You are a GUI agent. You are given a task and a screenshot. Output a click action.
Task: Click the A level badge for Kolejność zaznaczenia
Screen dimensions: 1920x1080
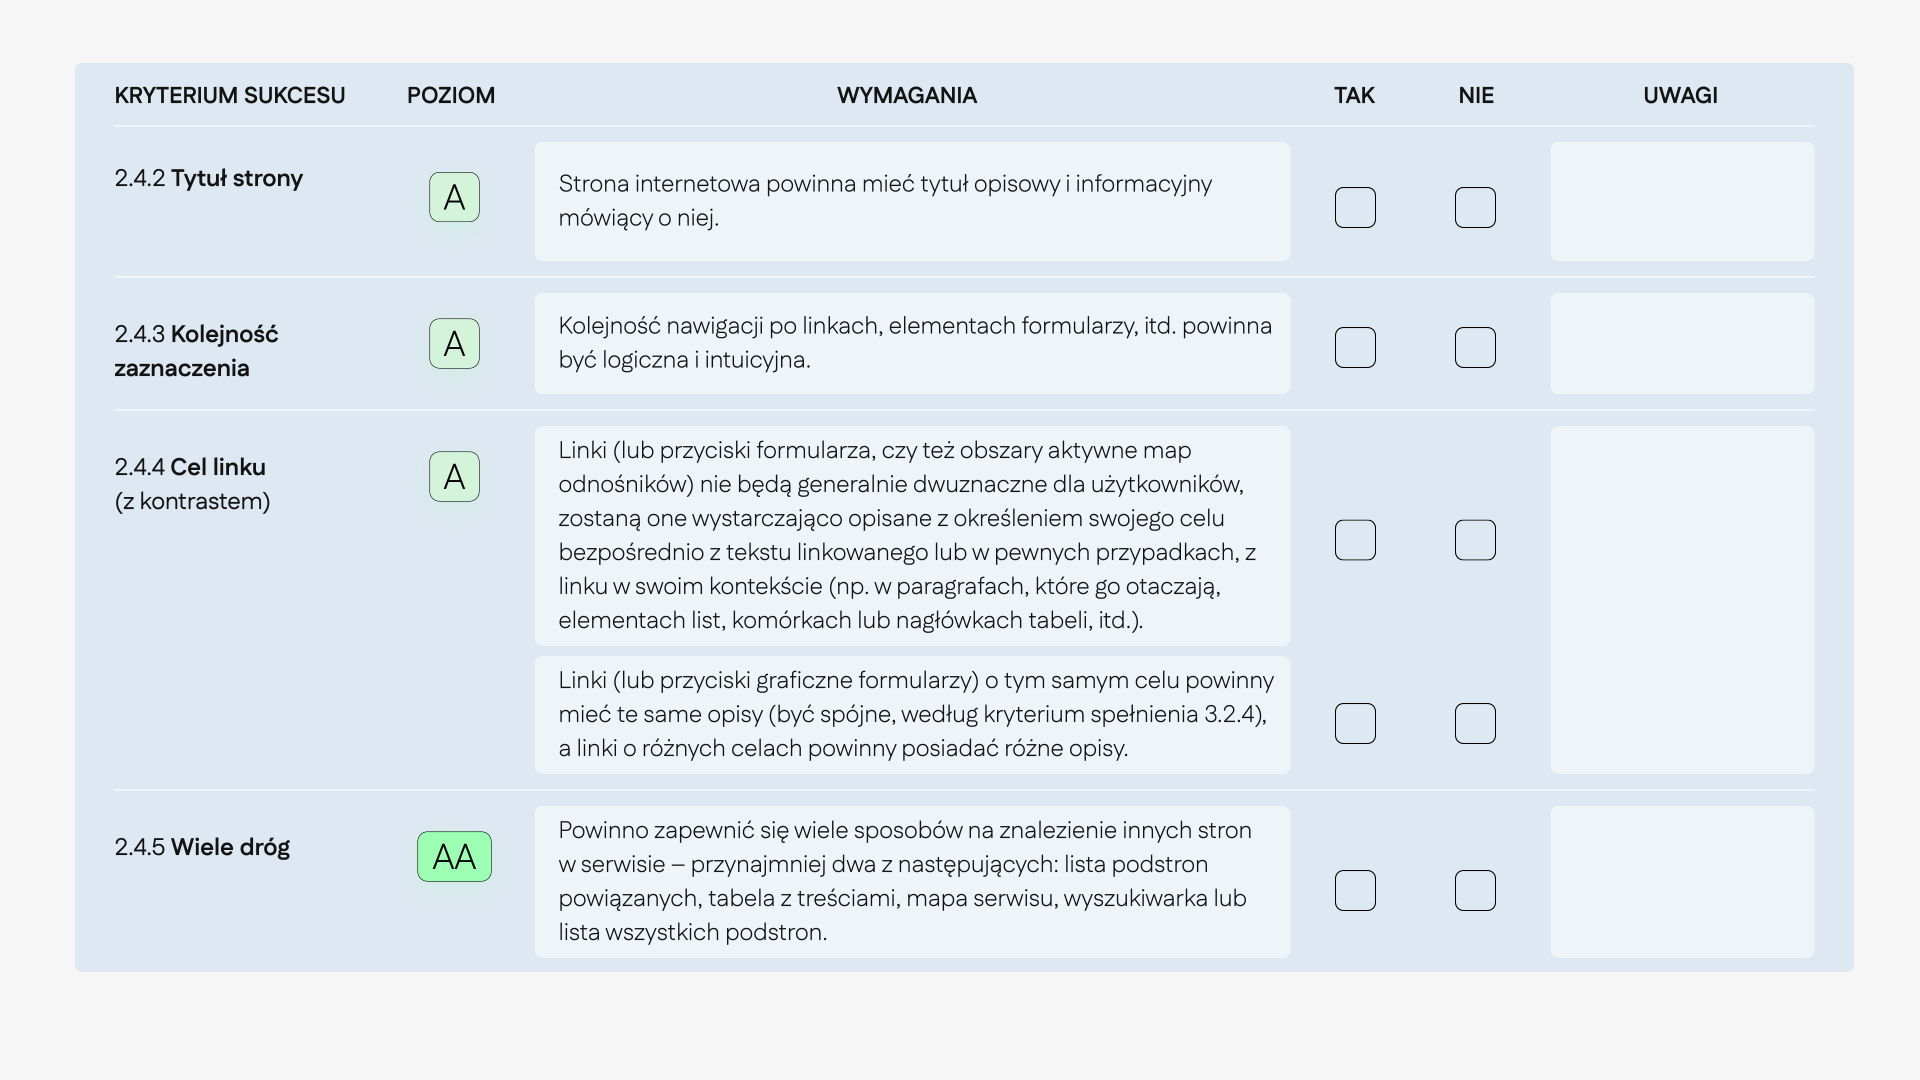point(454,344)
